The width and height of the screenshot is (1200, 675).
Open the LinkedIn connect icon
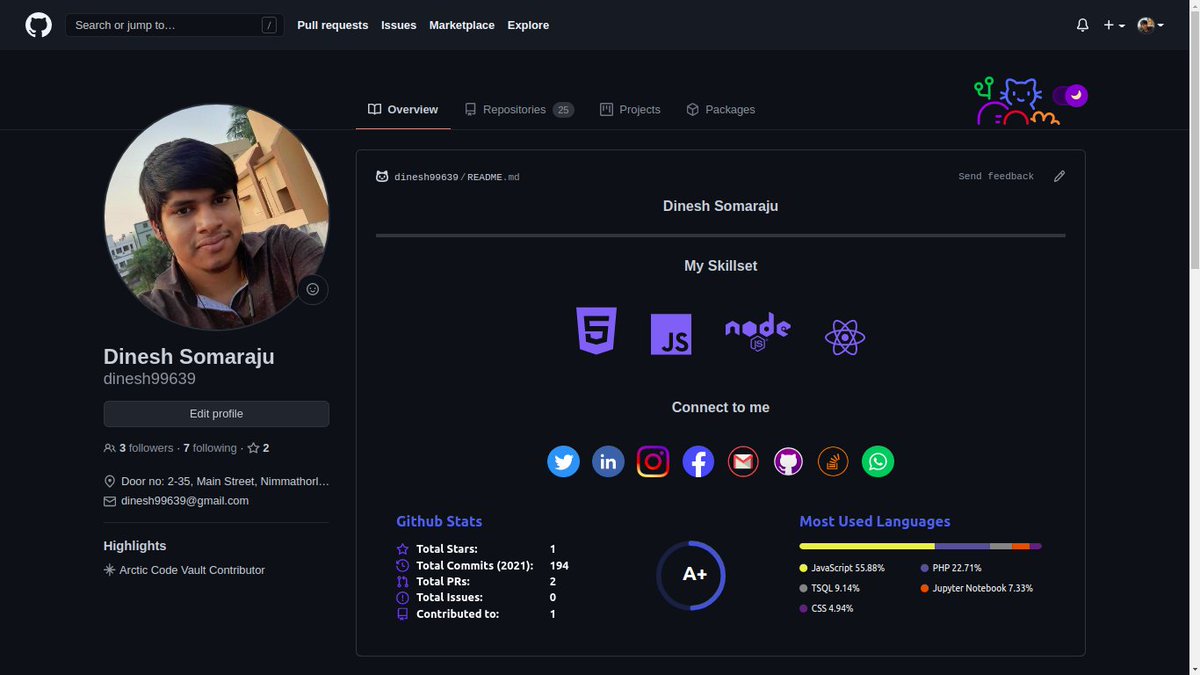point(608,461)
